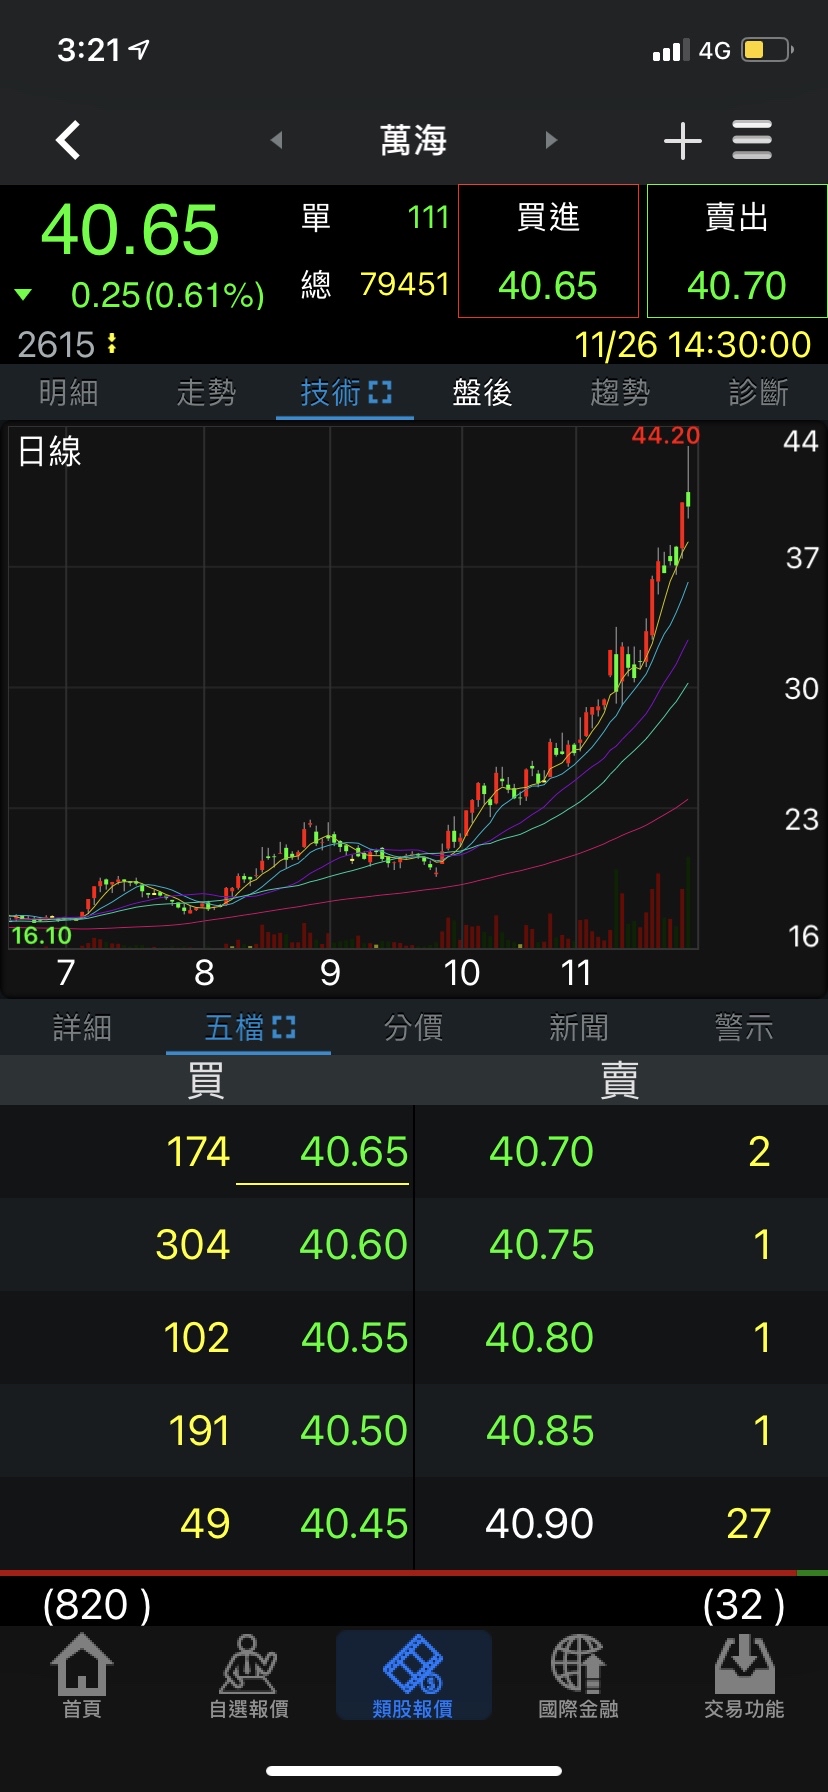Open 自選報價 watchlist icon
Screen dimensions: 828x1792
click(248, 1676)
